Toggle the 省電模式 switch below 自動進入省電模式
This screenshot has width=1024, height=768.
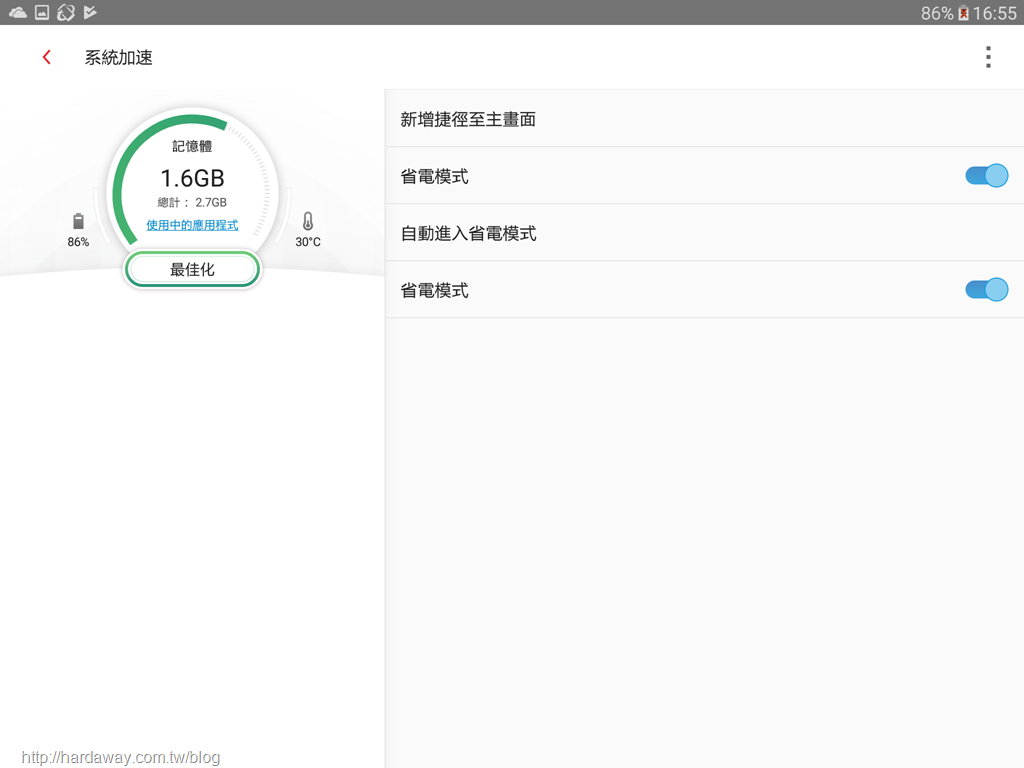click(x=986, y=290)
